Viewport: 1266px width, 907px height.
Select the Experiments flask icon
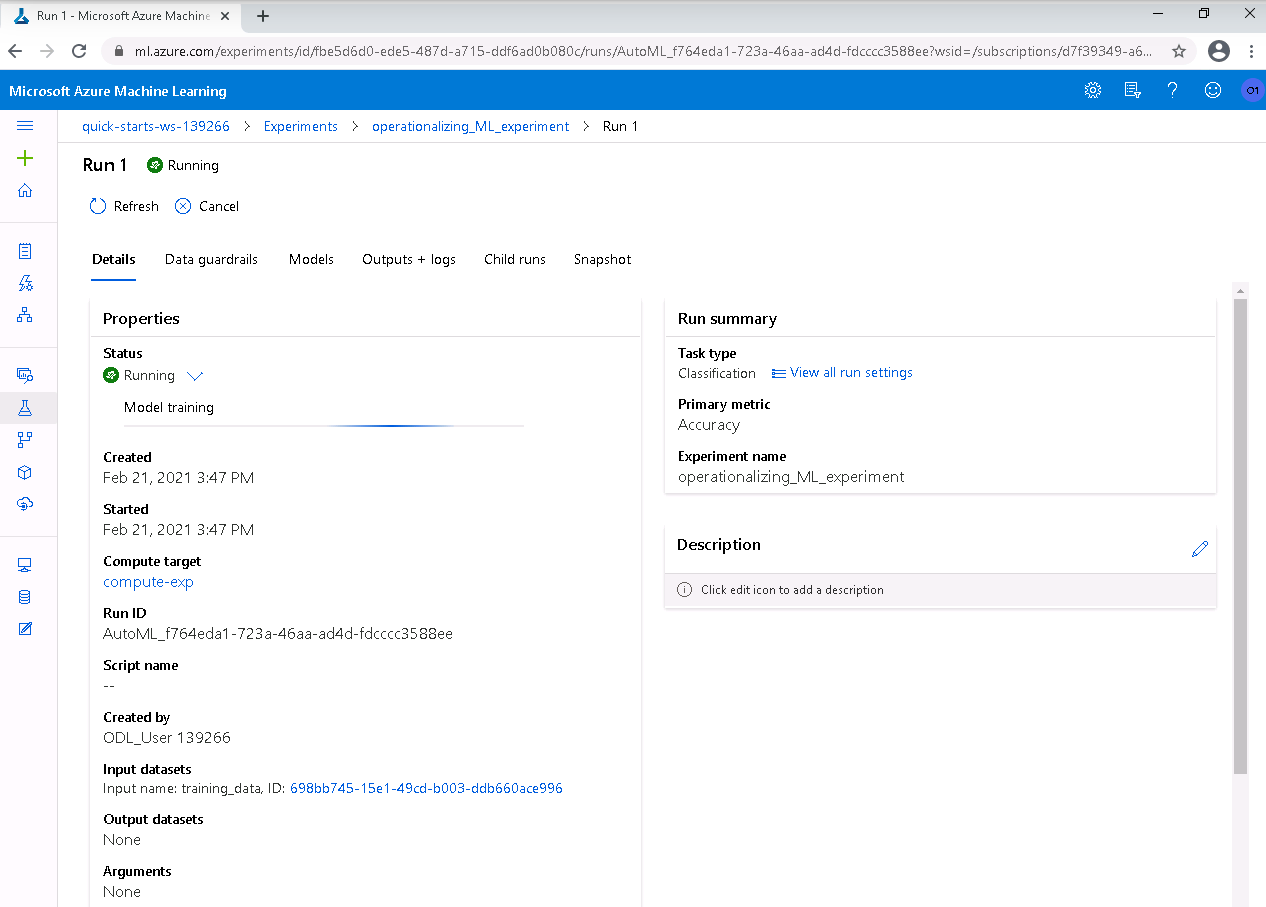pyautogui.click(x=25, y=408)
